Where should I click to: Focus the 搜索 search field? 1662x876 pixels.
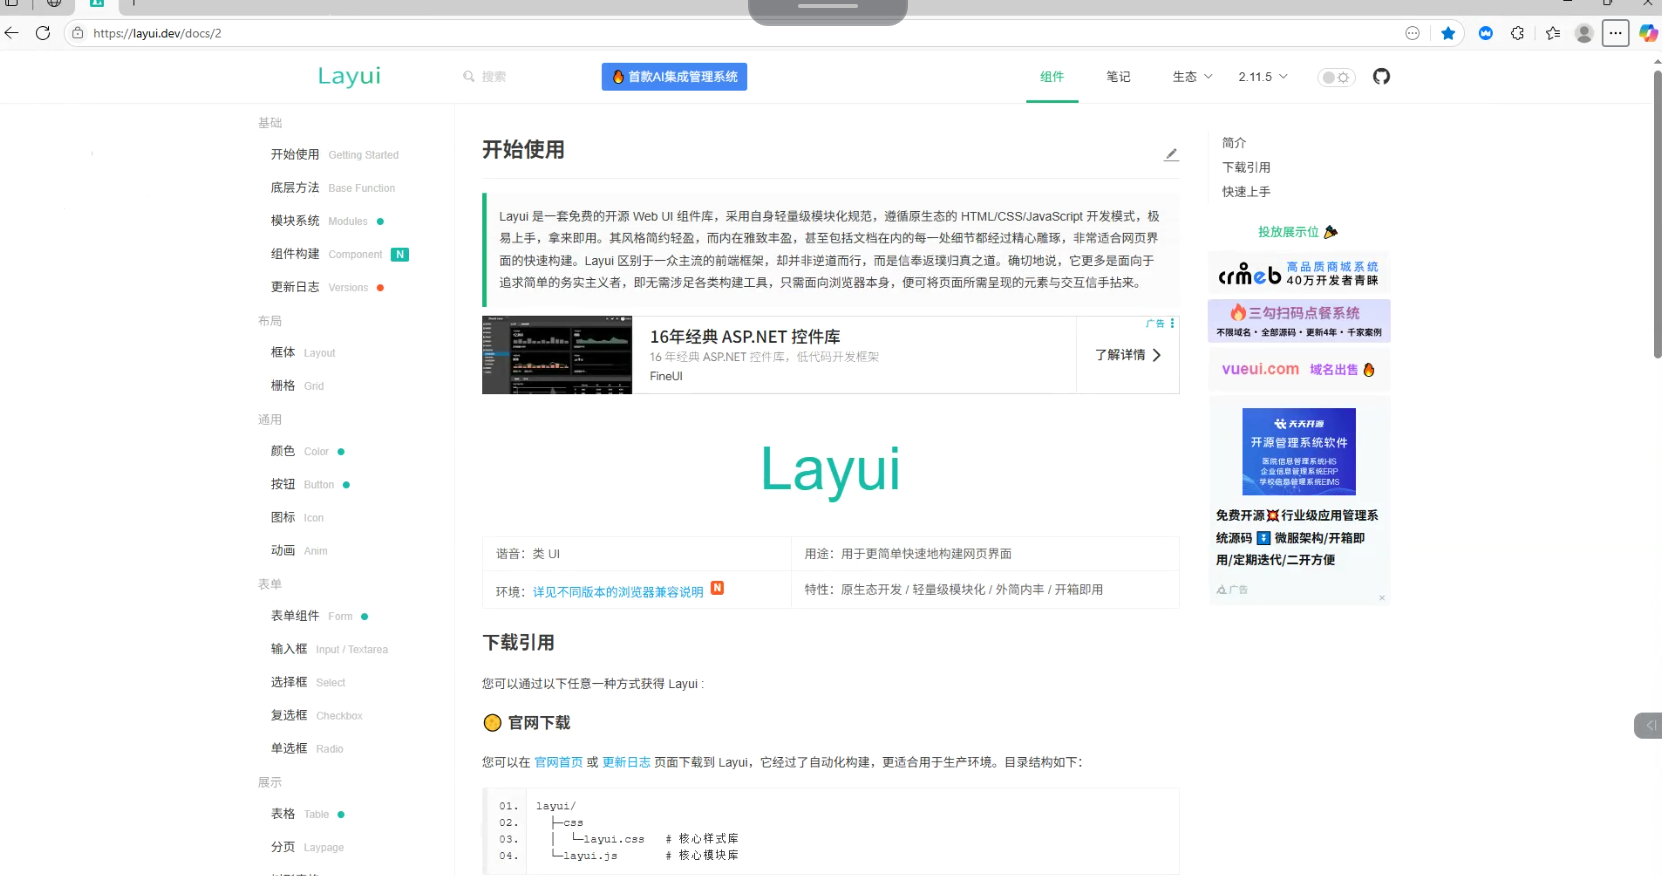494,77
